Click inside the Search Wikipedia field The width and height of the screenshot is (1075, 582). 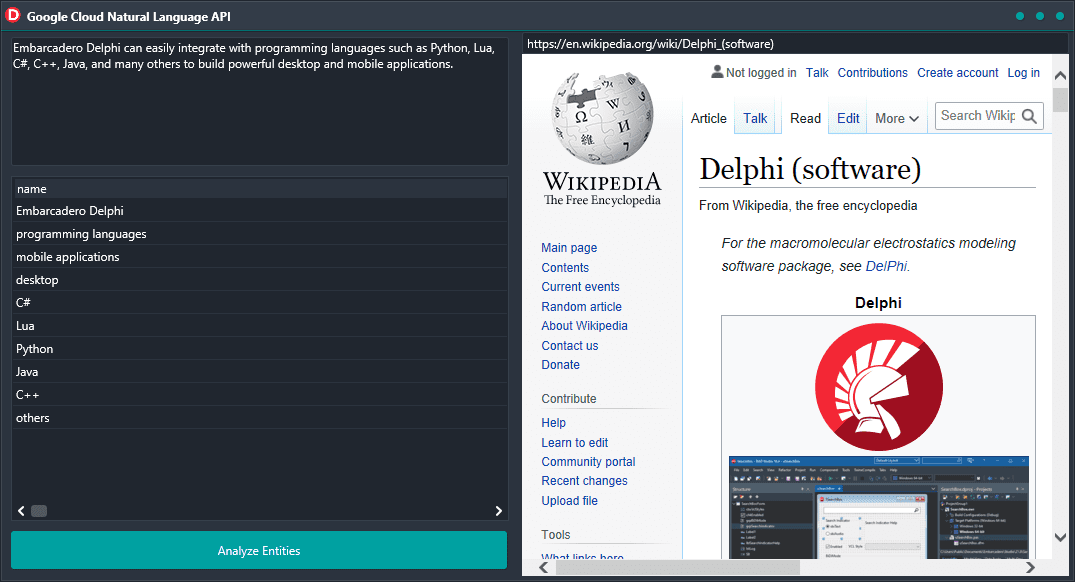click(978, 116)
